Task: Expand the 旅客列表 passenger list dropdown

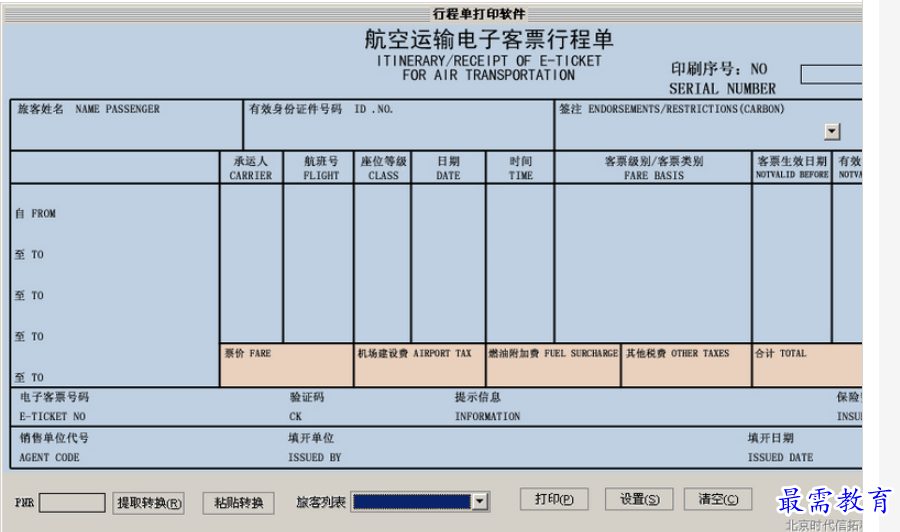Action: tap(479, 502)
